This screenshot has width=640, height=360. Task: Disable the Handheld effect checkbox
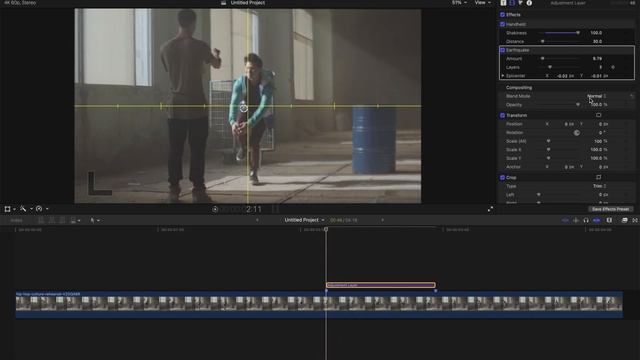coord(502,24)
